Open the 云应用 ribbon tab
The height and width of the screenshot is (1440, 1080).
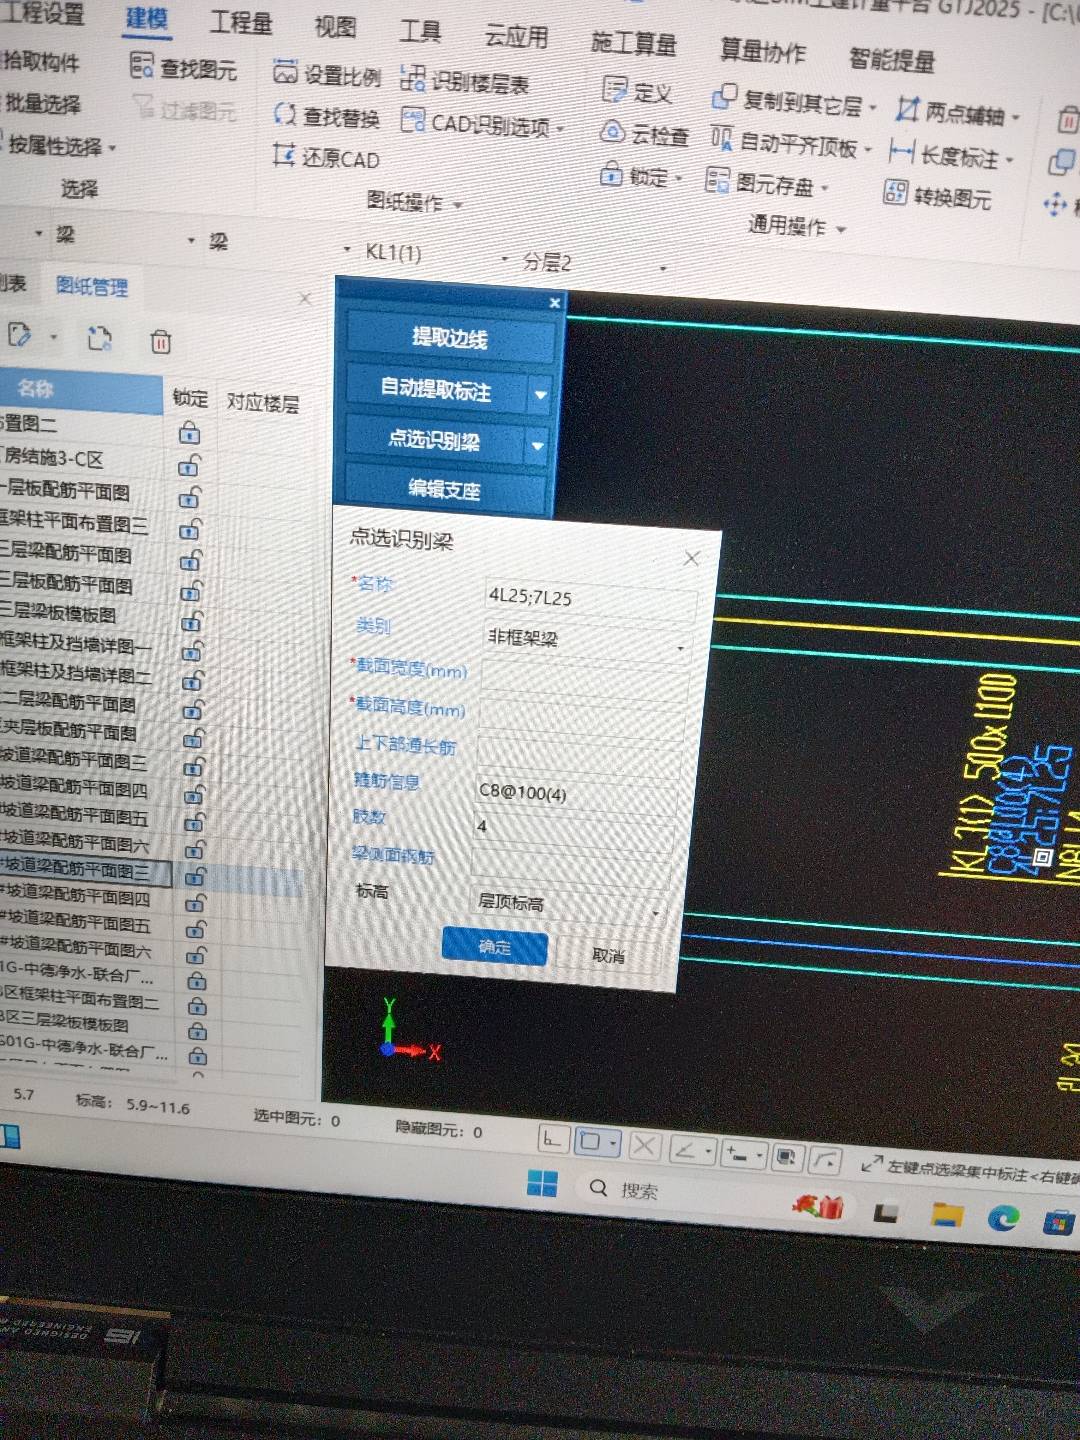pyautogui.click(x=516, y=37)
